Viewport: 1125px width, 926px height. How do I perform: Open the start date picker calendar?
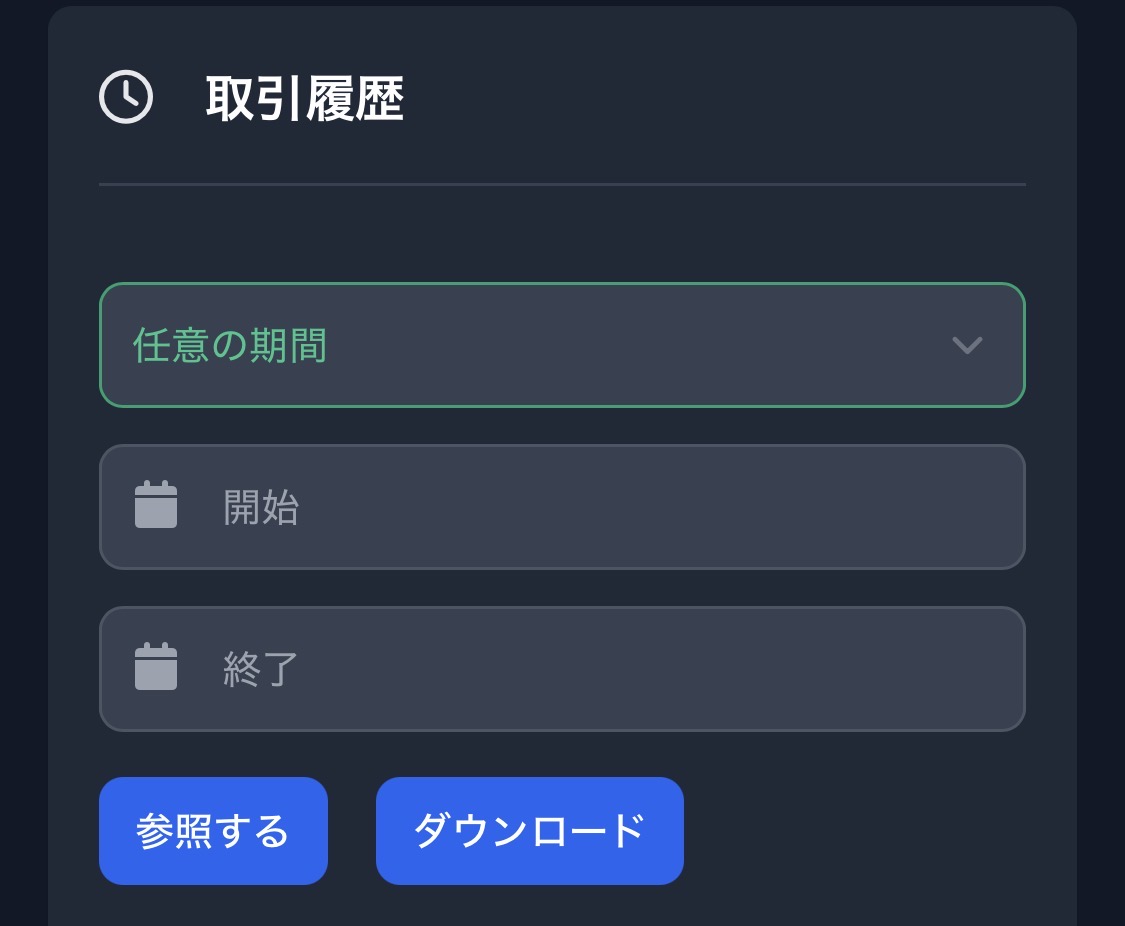point(156,505)
